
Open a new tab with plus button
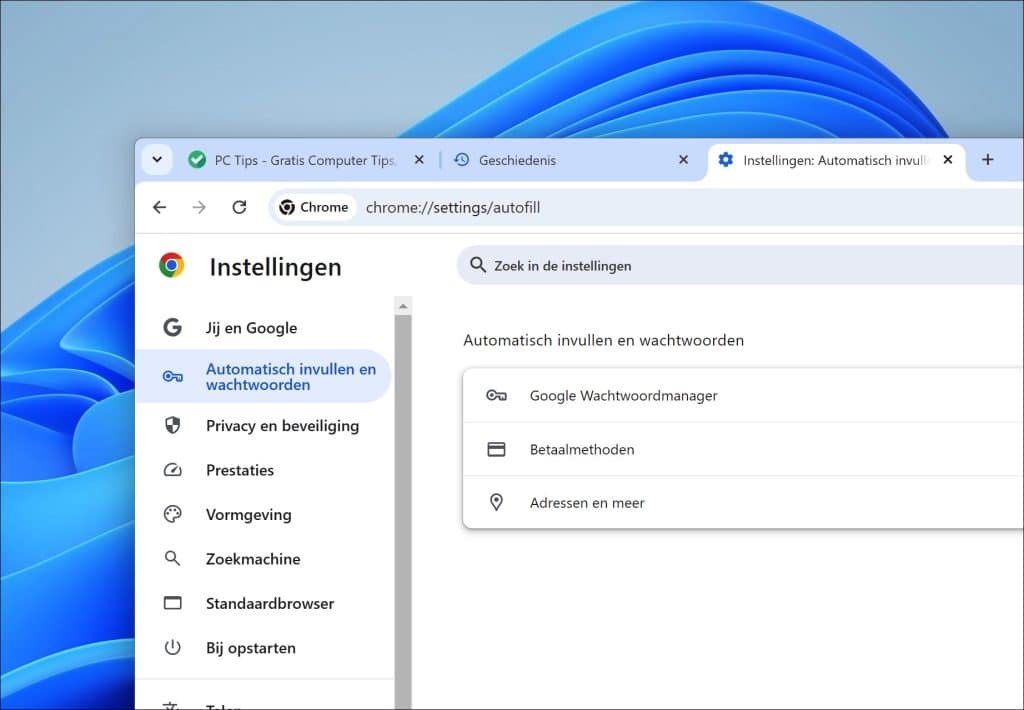(987, 159)
